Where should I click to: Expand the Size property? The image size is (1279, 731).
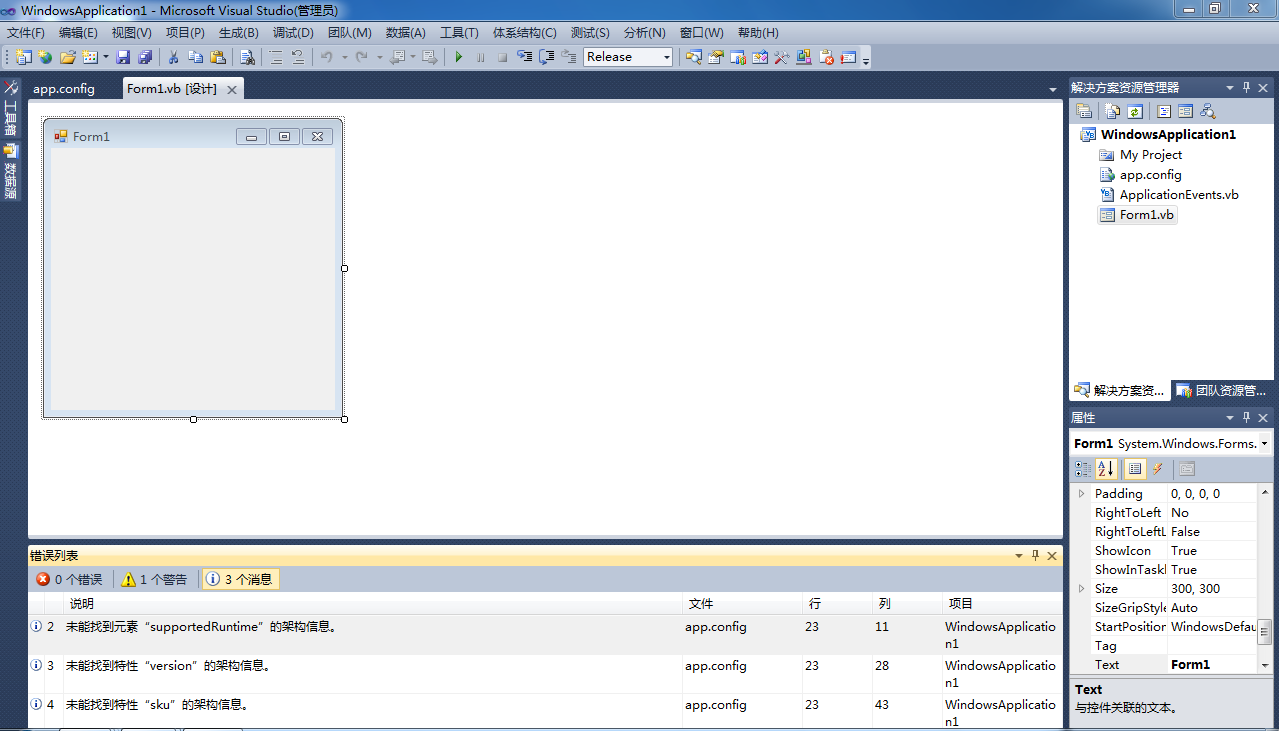pos(1081,588)
